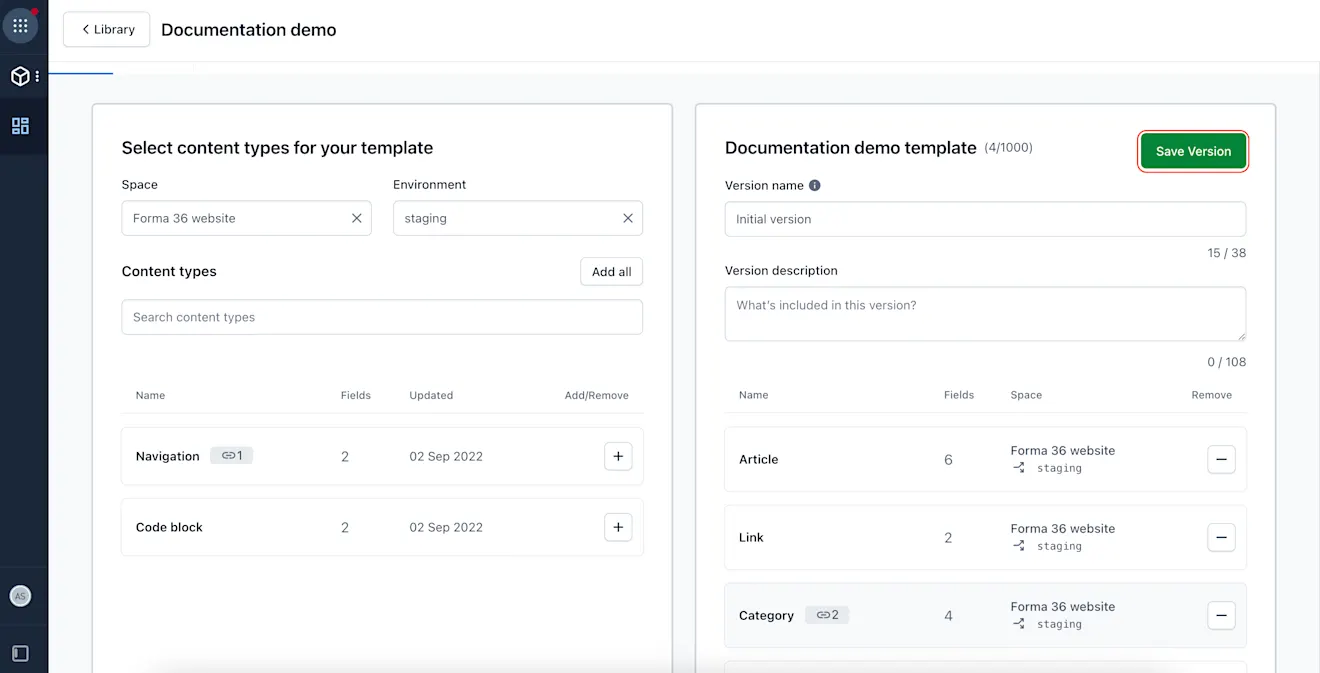Viewport: 1320px width, 673px height.
Task: Open the Space dropdown field
Action: 246,218
